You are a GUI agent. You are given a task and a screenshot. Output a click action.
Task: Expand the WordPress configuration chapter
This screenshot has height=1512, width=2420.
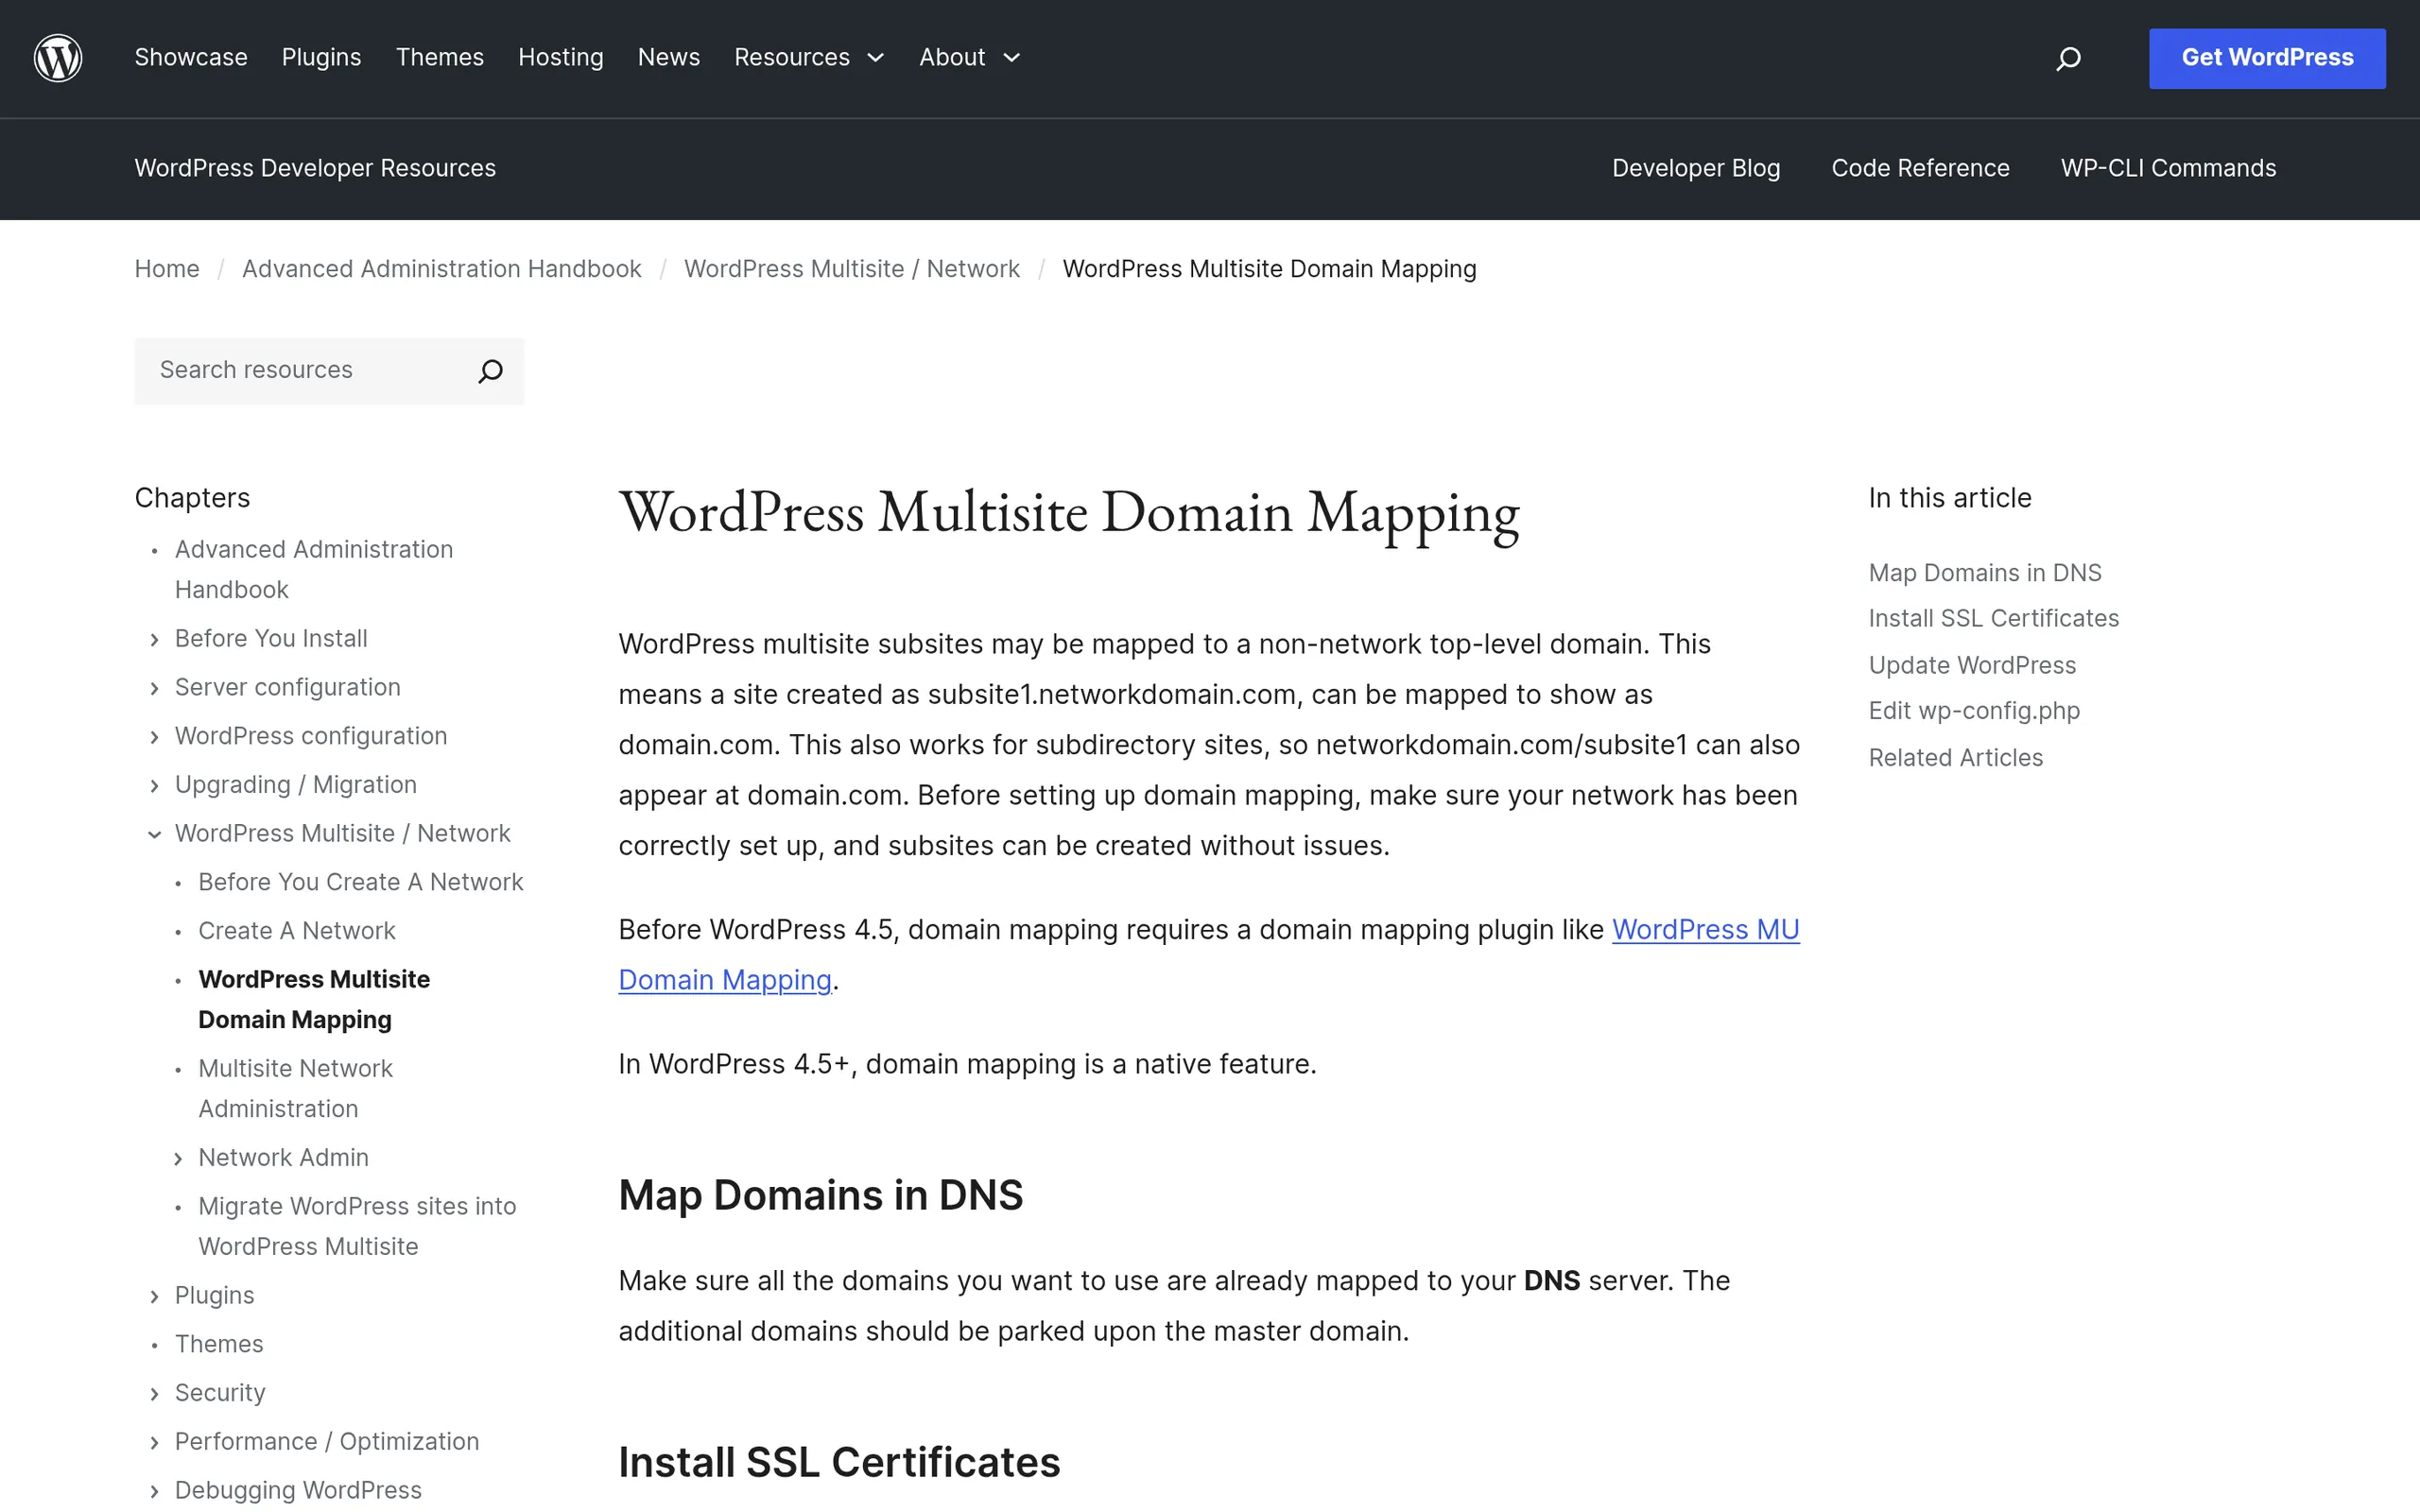point(154,738)
